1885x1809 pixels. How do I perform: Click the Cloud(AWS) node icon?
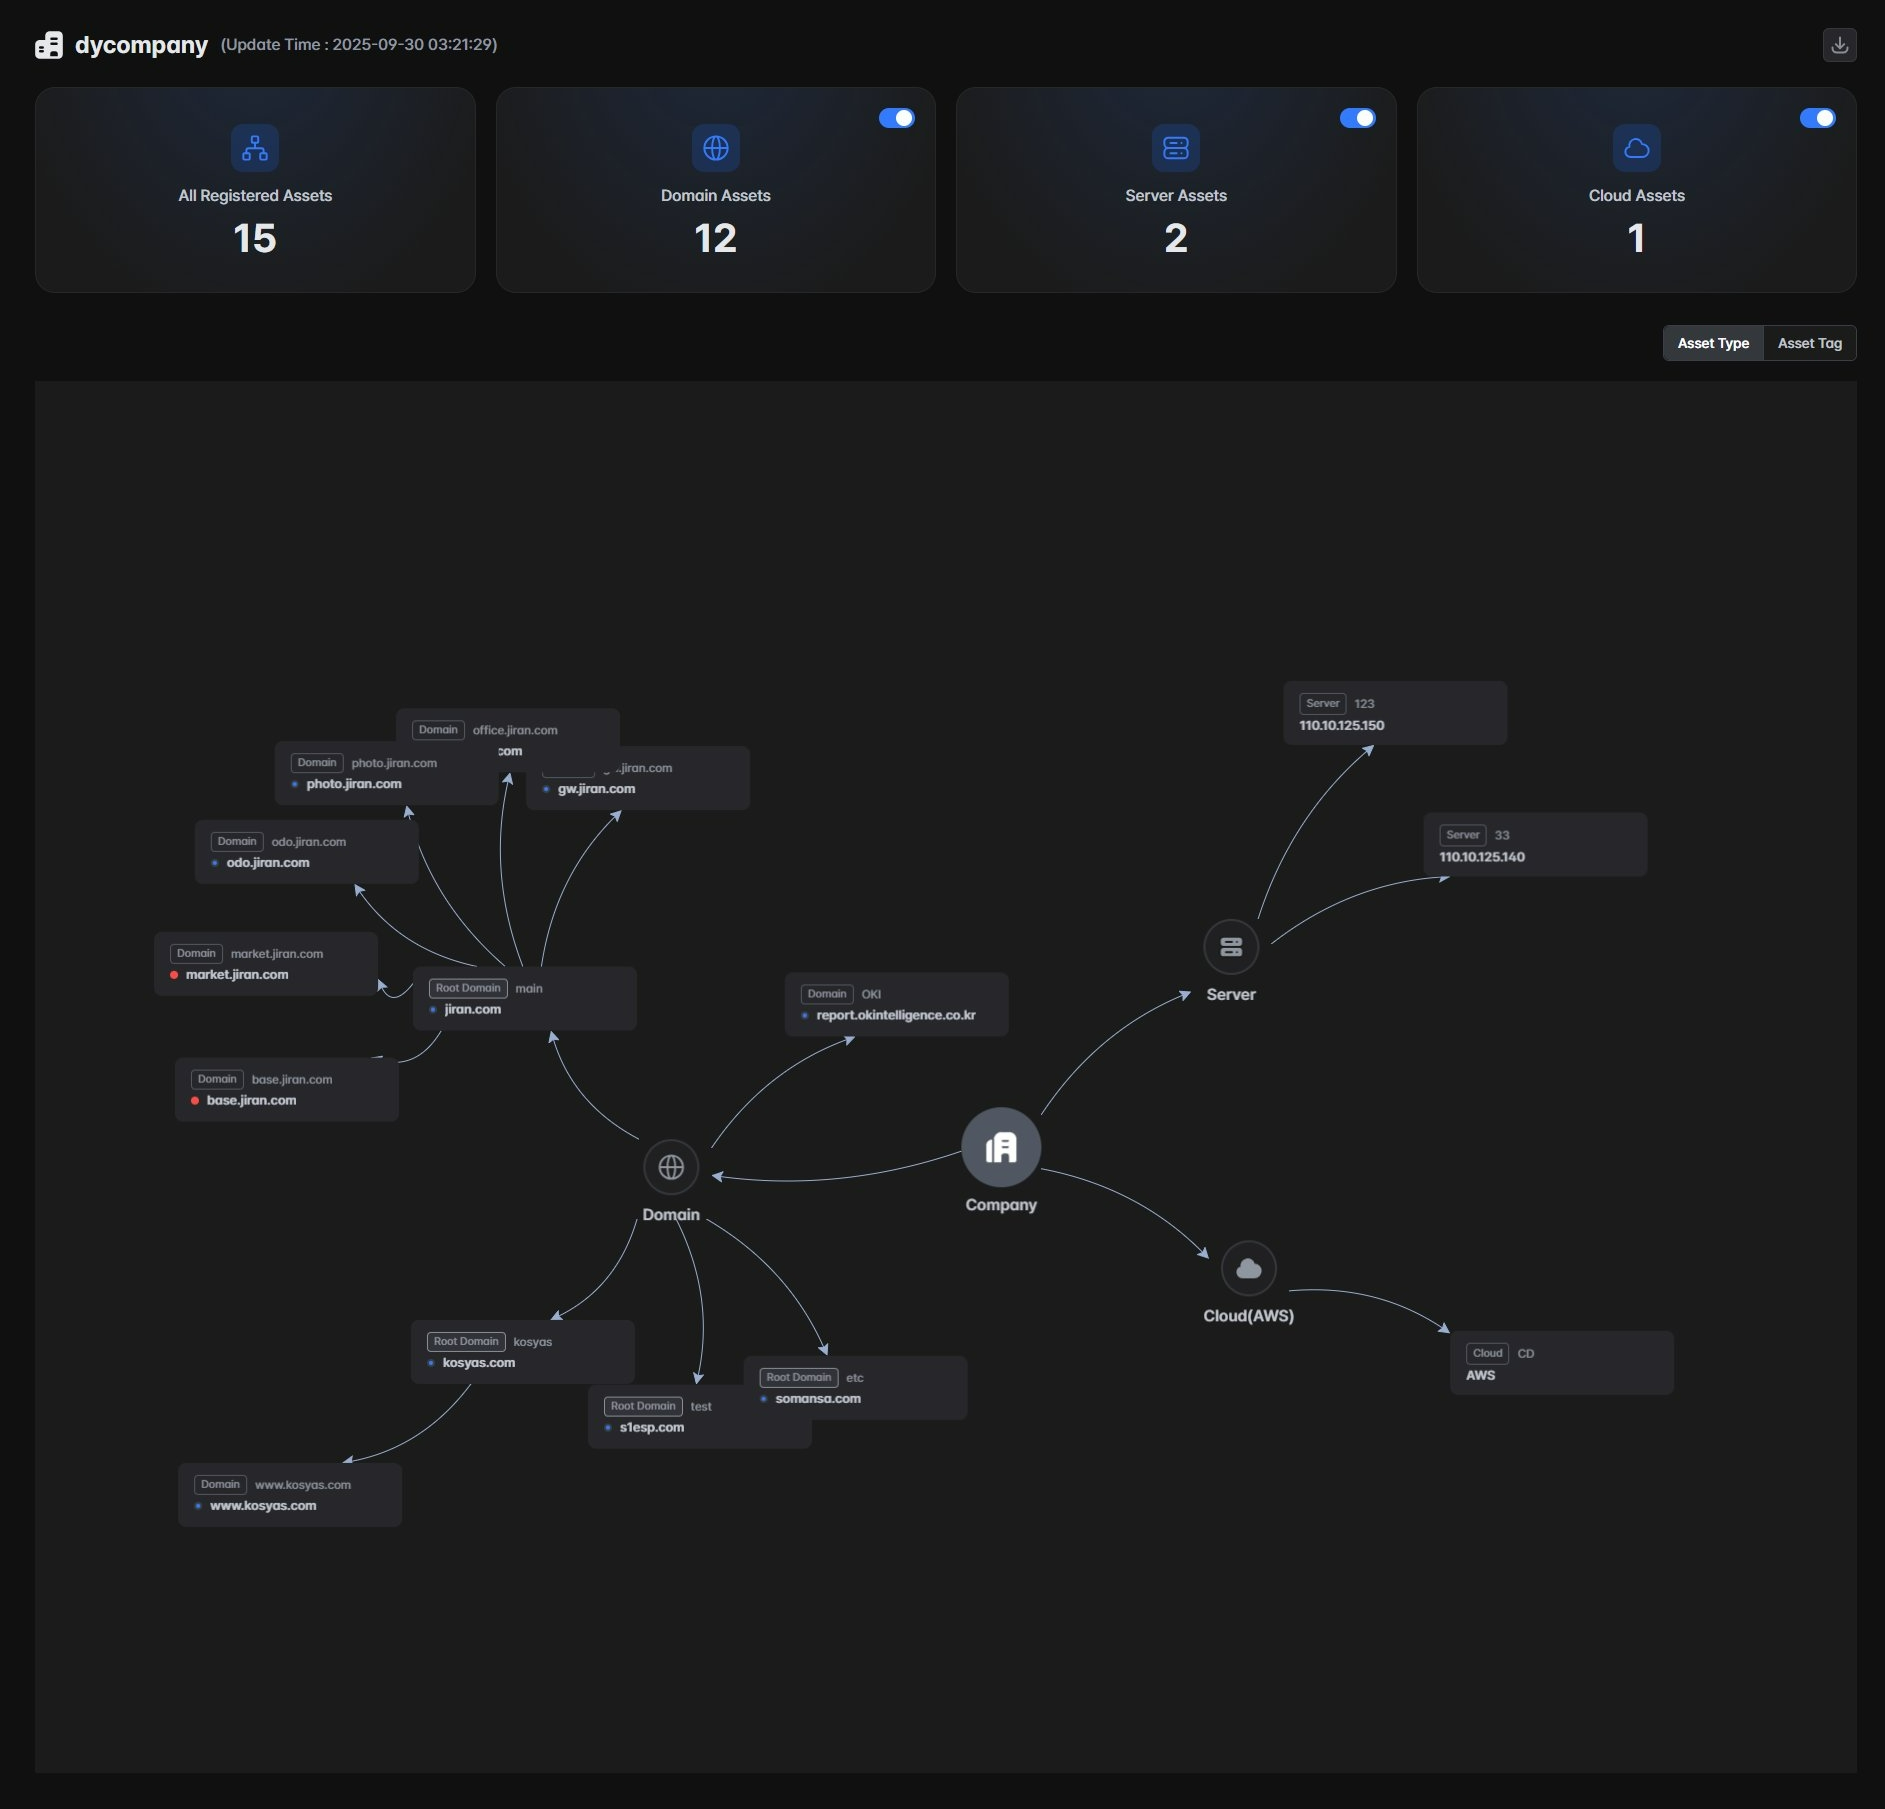coord(1248,1269)
